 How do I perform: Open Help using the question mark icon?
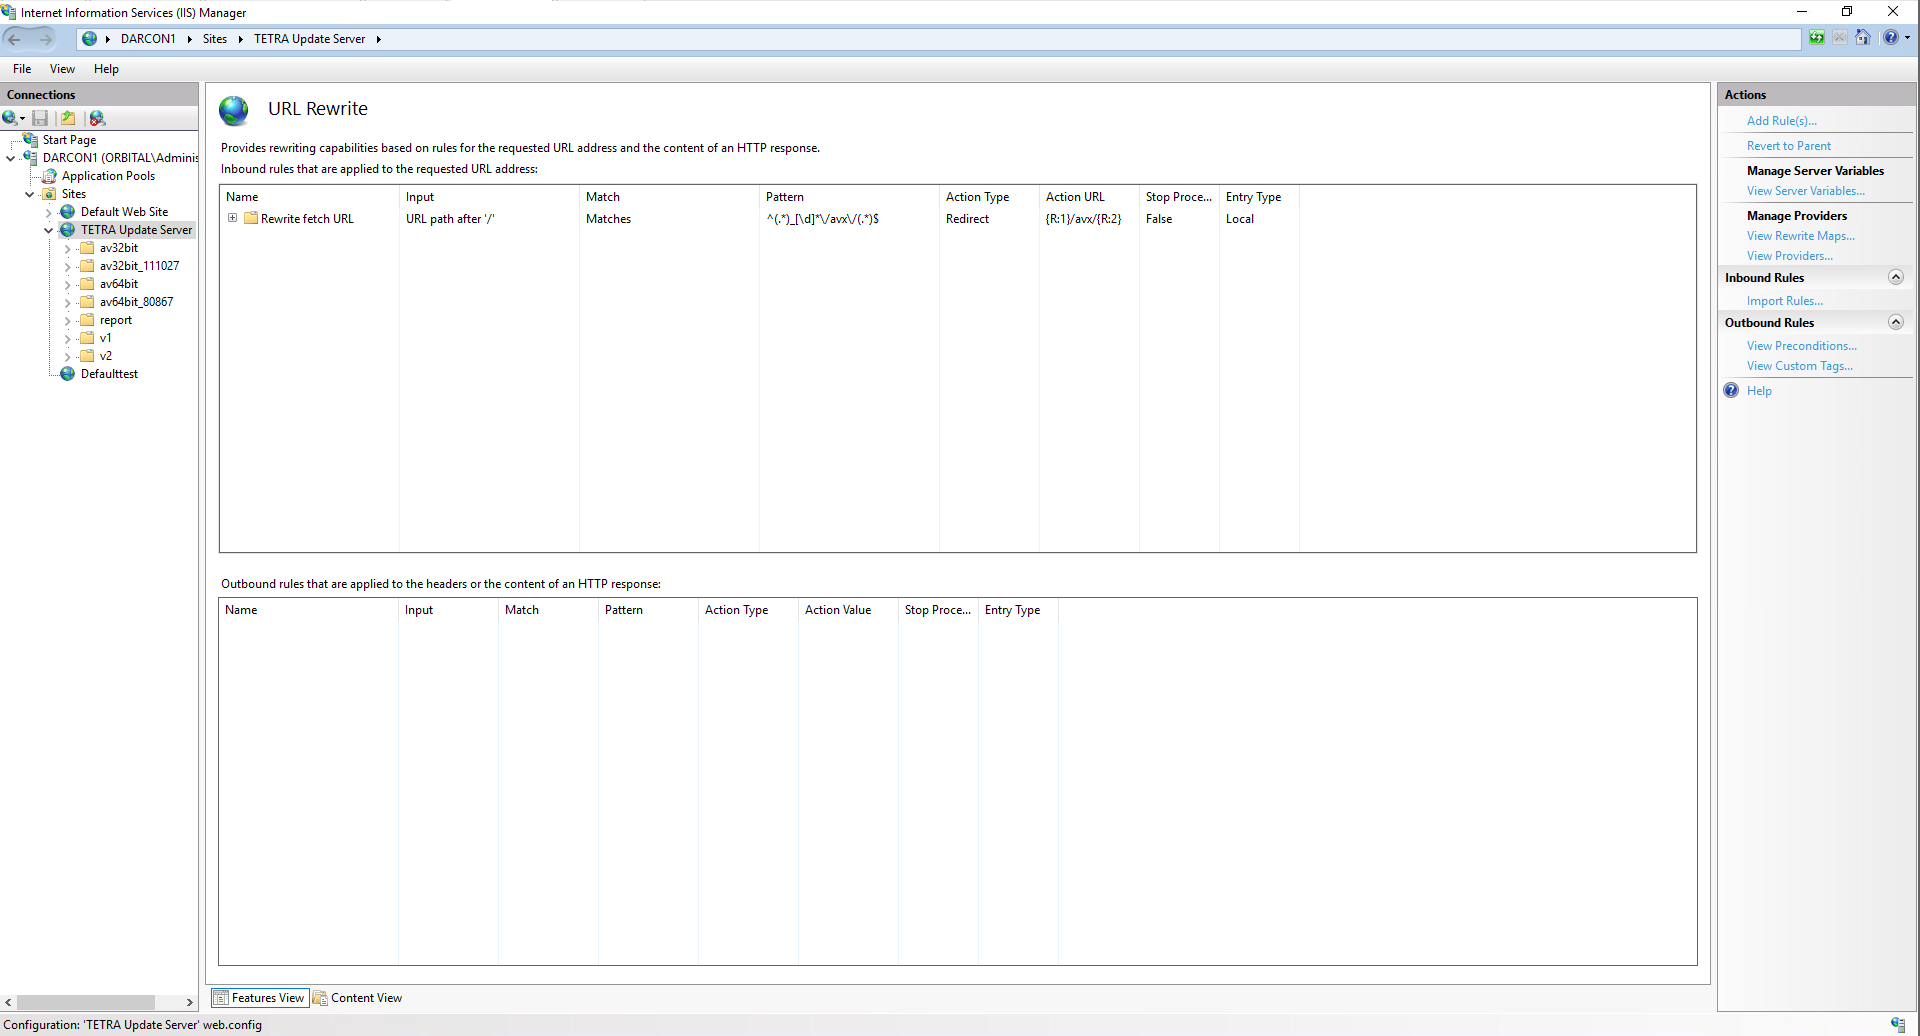coord(1890,38)
